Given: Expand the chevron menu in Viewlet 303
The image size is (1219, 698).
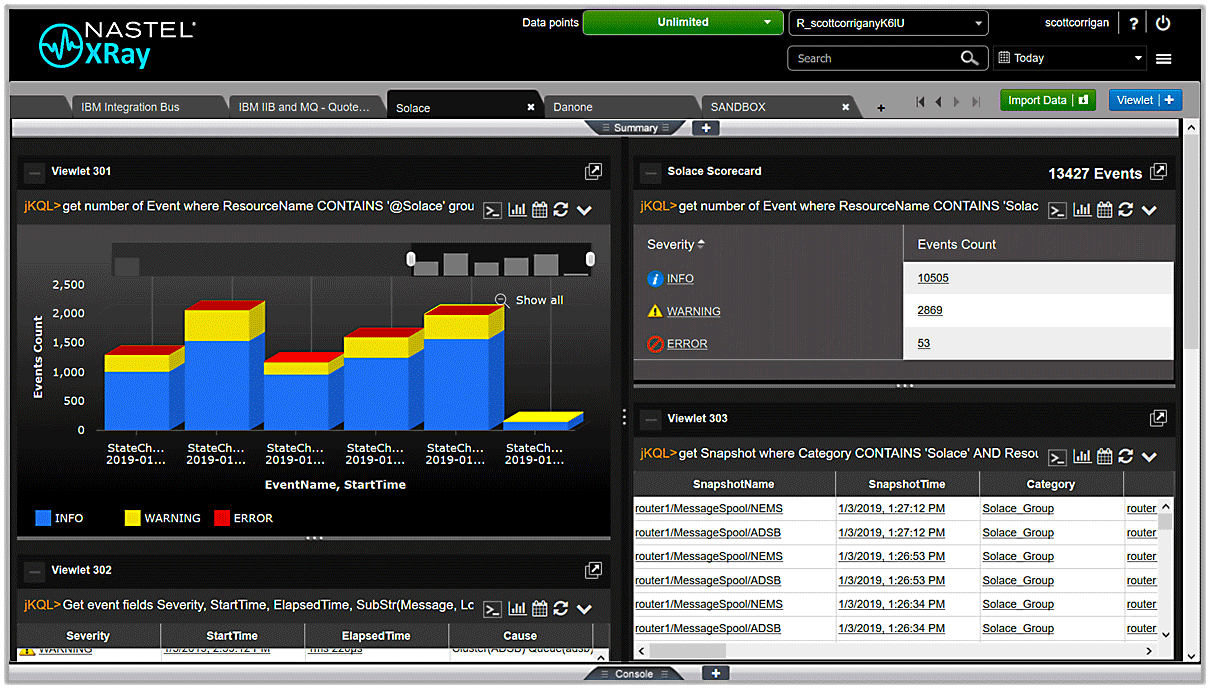Looking at the screenshot, I should pyautogui.click(x=1150, y=457).
